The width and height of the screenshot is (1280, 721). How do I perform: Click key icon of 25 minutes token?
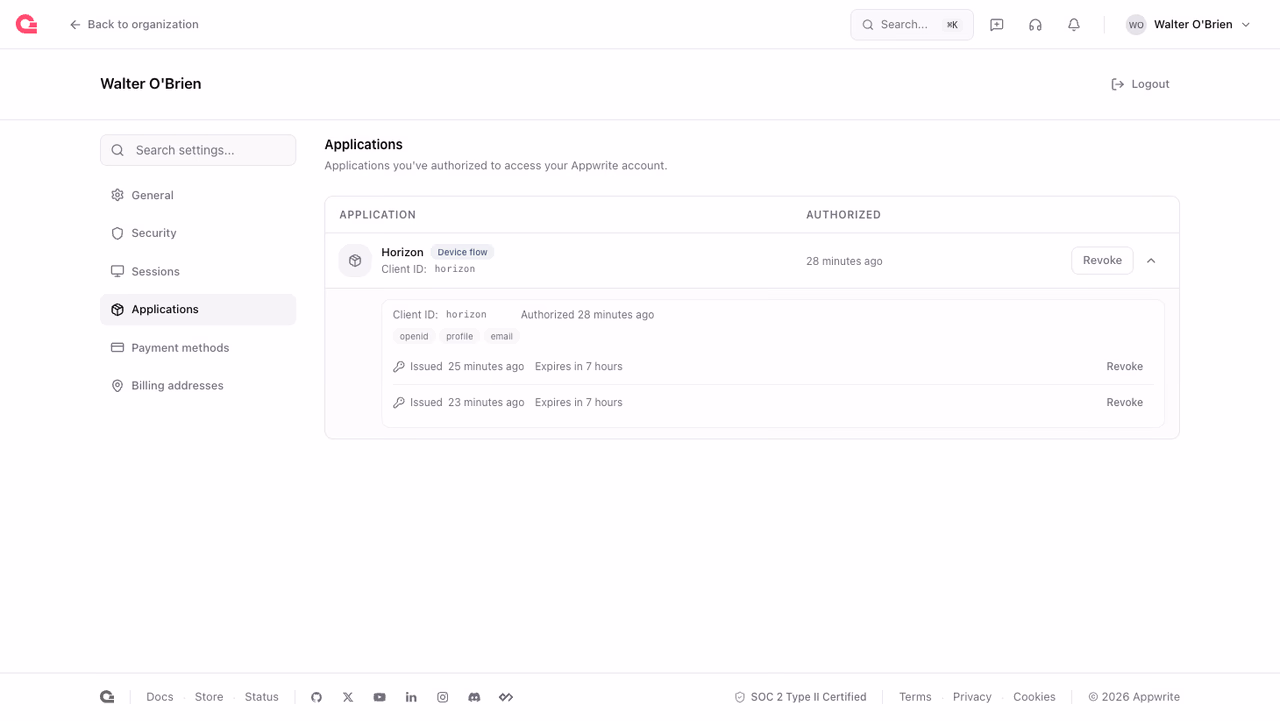click(399, 367)
